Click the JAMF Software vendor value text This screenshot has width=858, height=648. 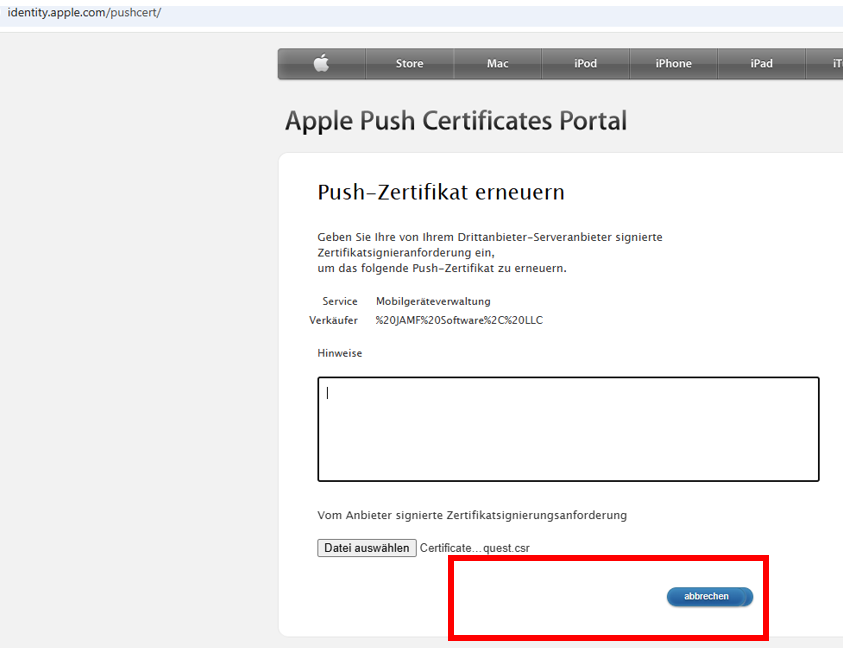(459, 320)
